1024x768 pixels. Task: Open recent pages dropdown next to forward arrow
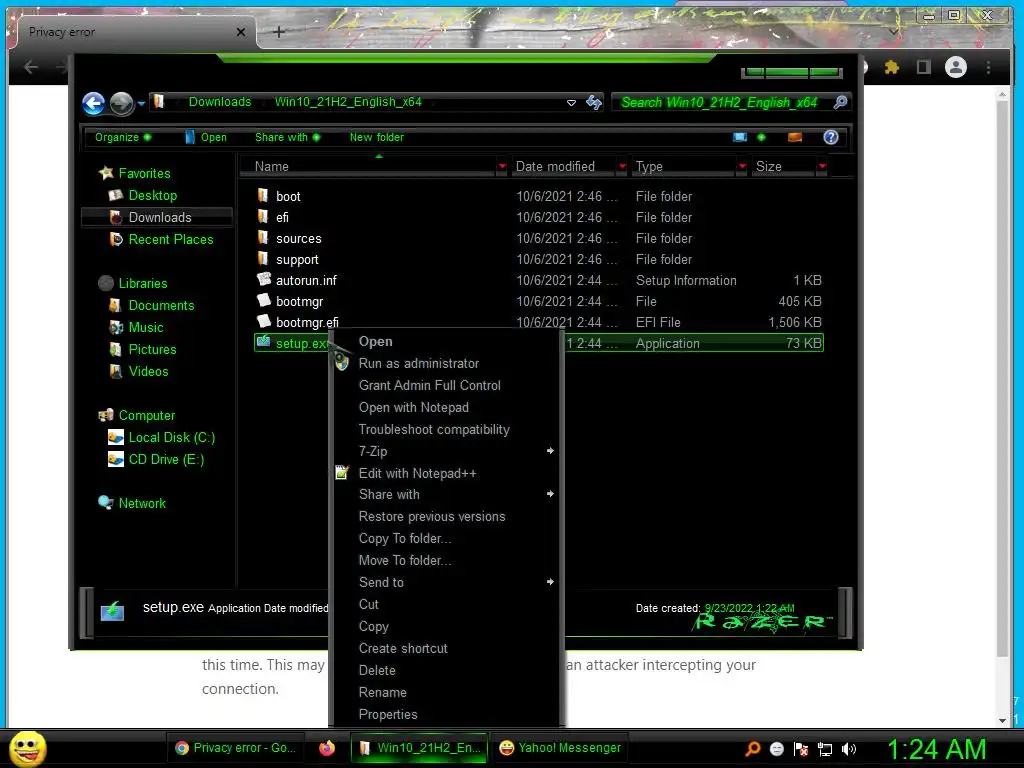coord(141,103)
